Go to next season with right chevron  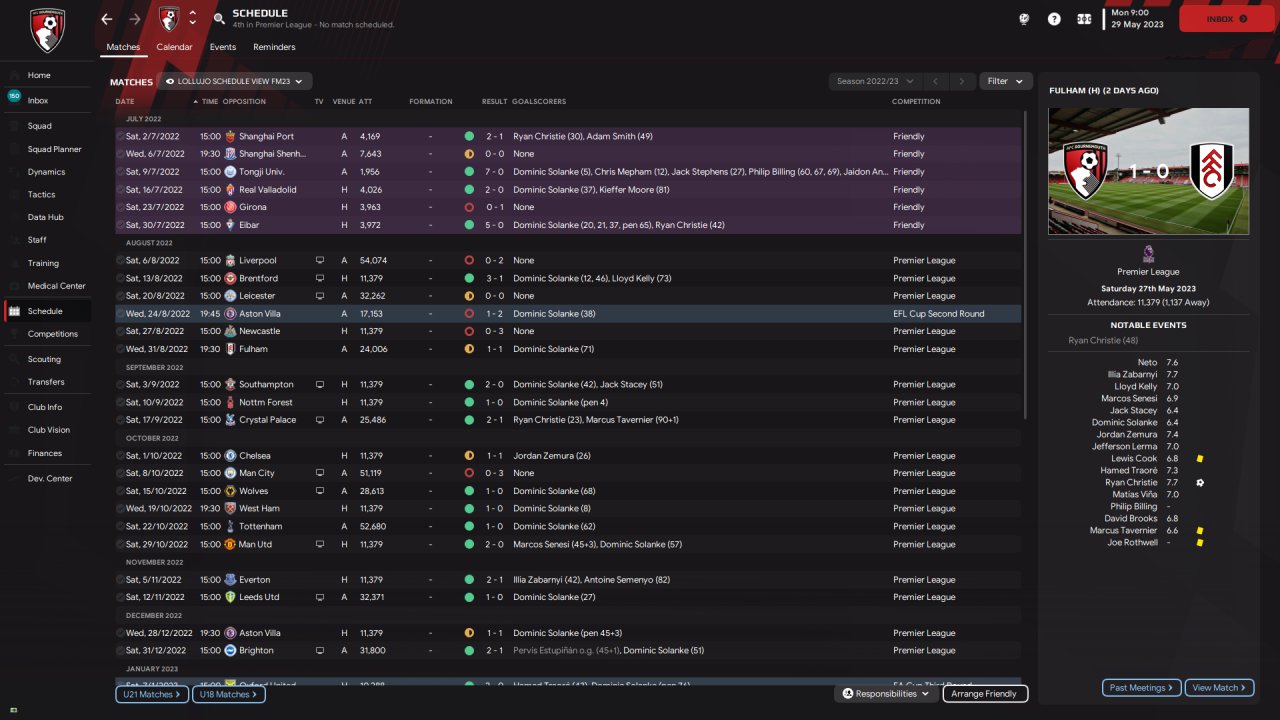(962, 81)
